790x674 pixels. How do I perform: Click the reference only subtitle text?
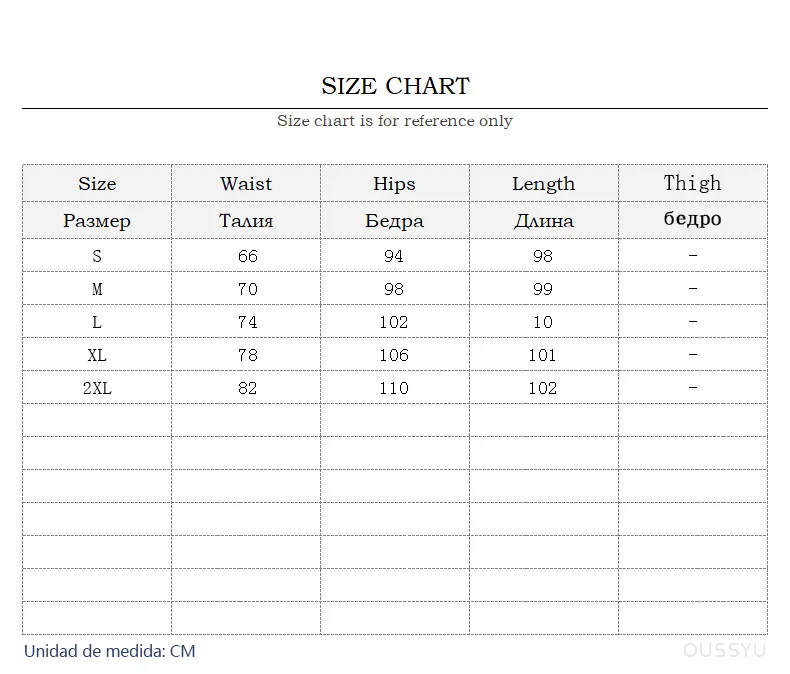point(395,121)
